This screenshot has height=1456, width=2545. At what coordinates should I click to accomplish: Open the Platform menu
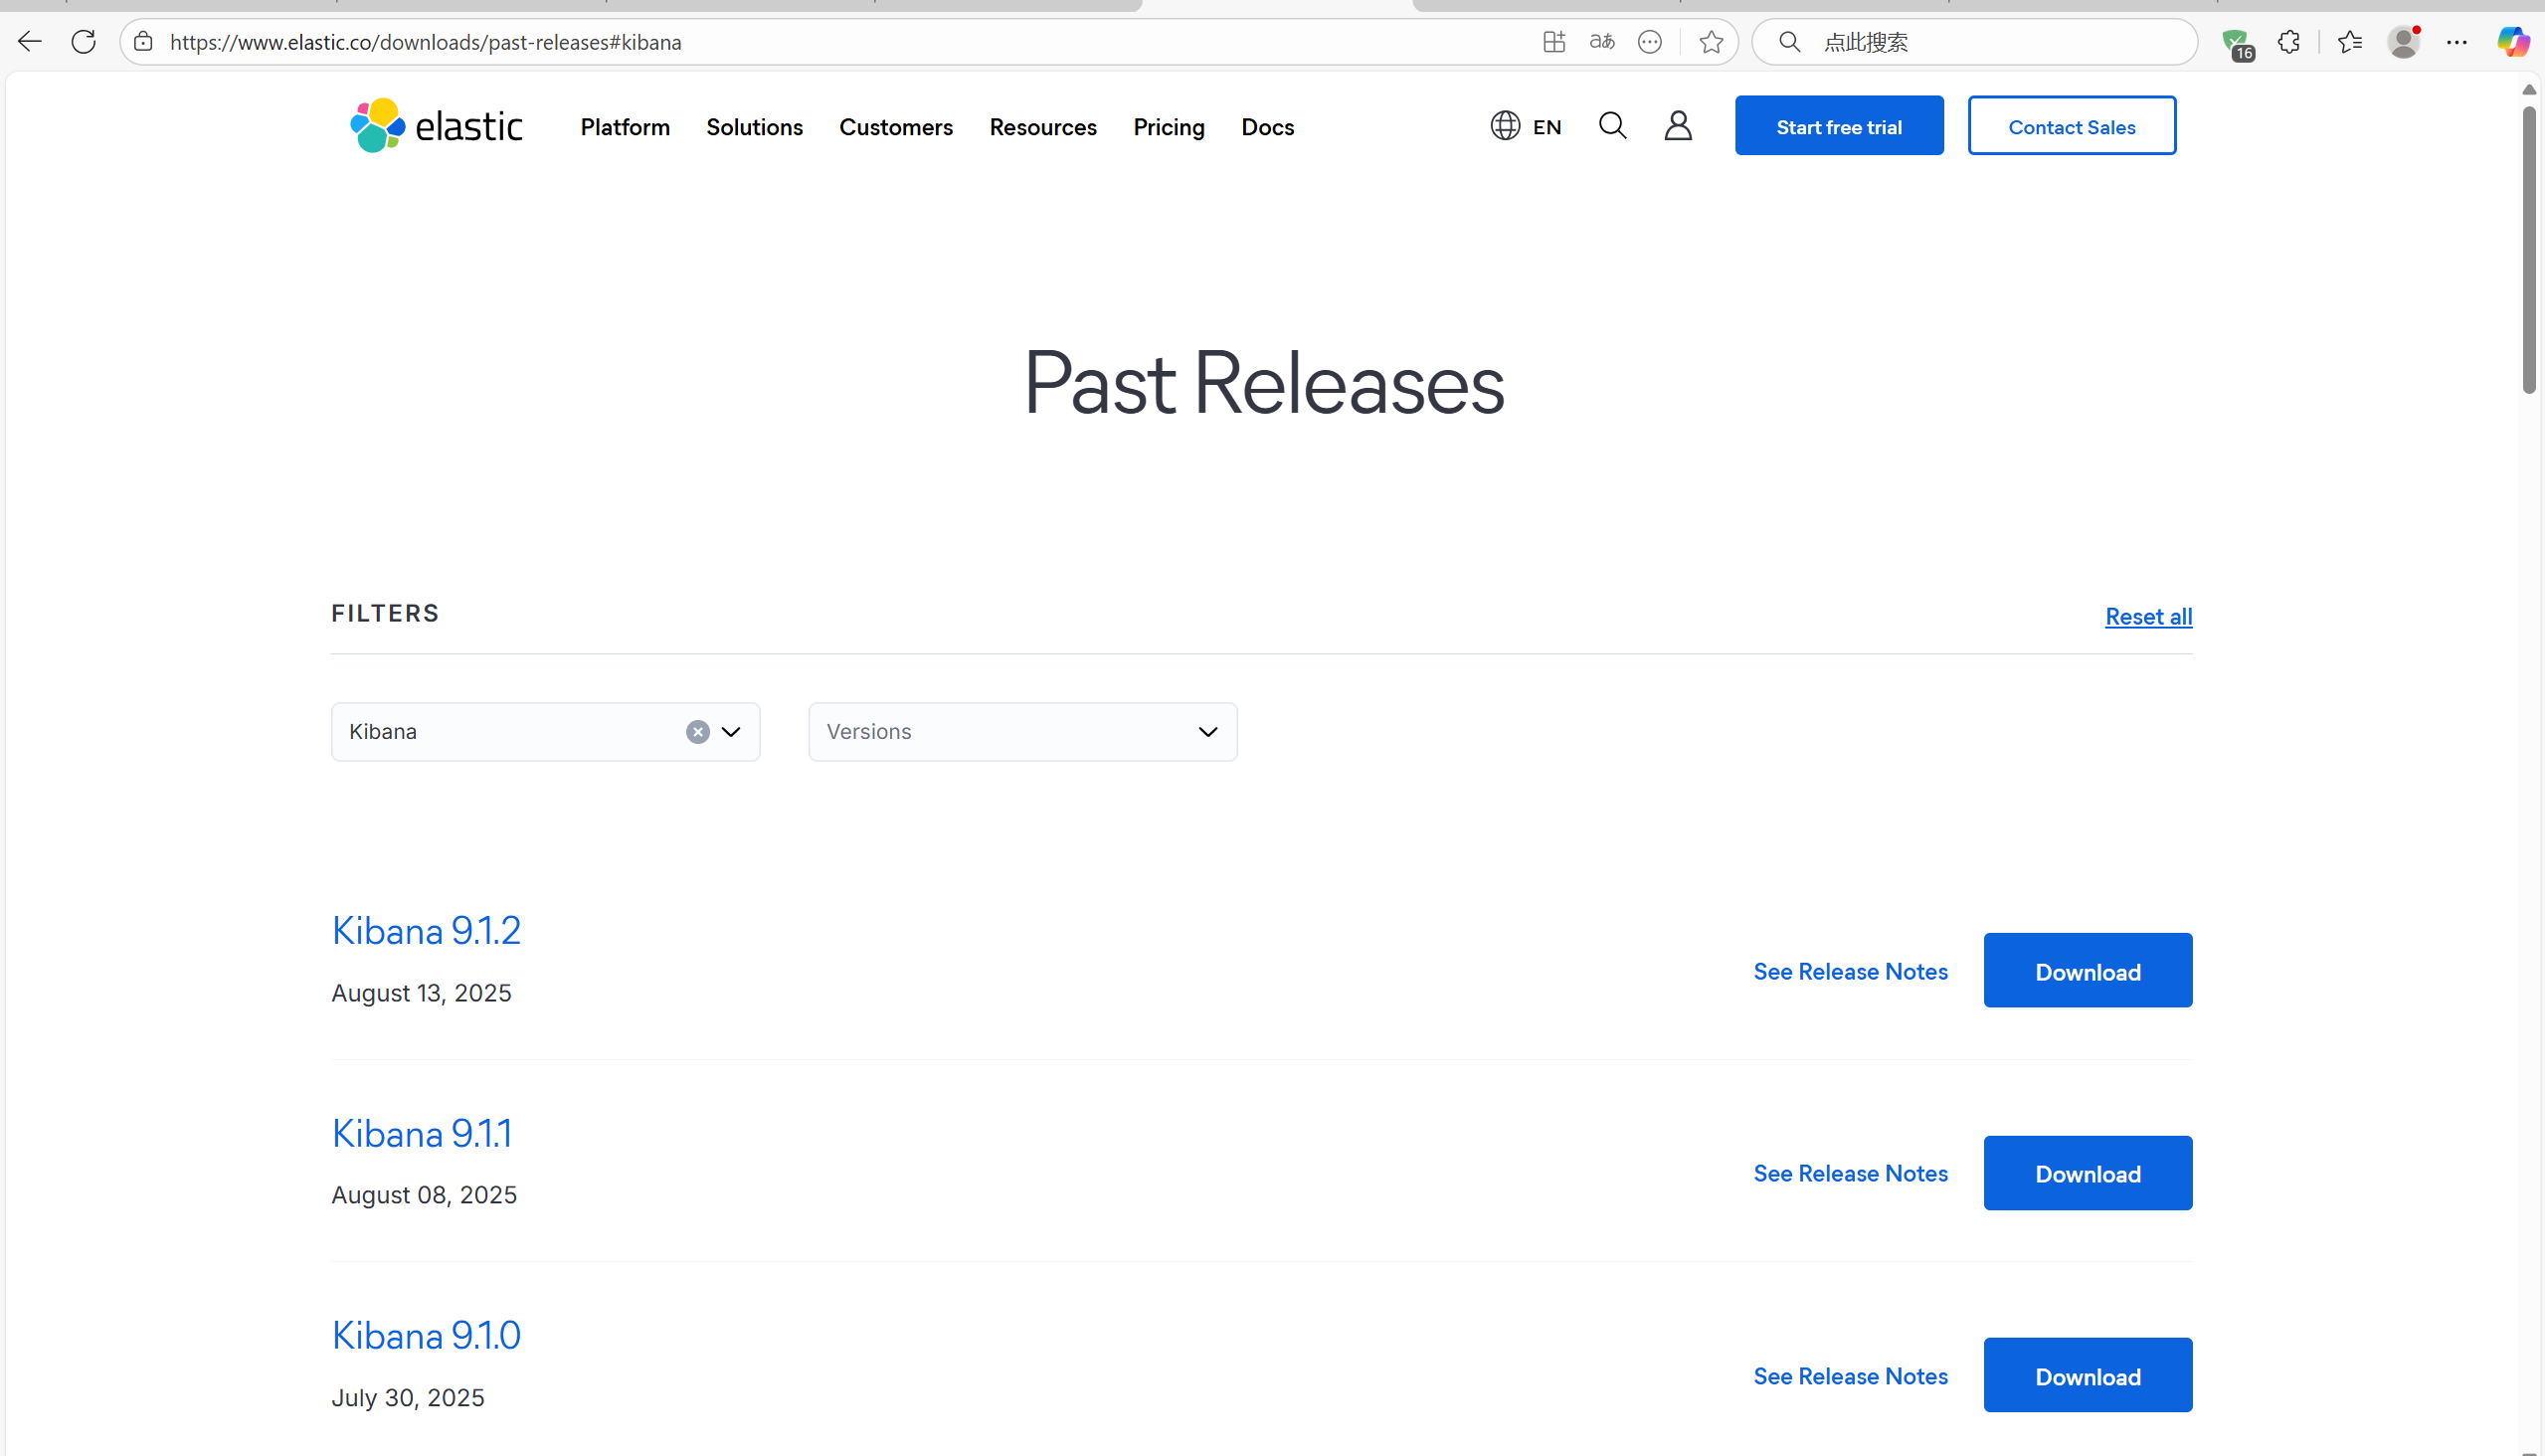(x=625, y=127)
